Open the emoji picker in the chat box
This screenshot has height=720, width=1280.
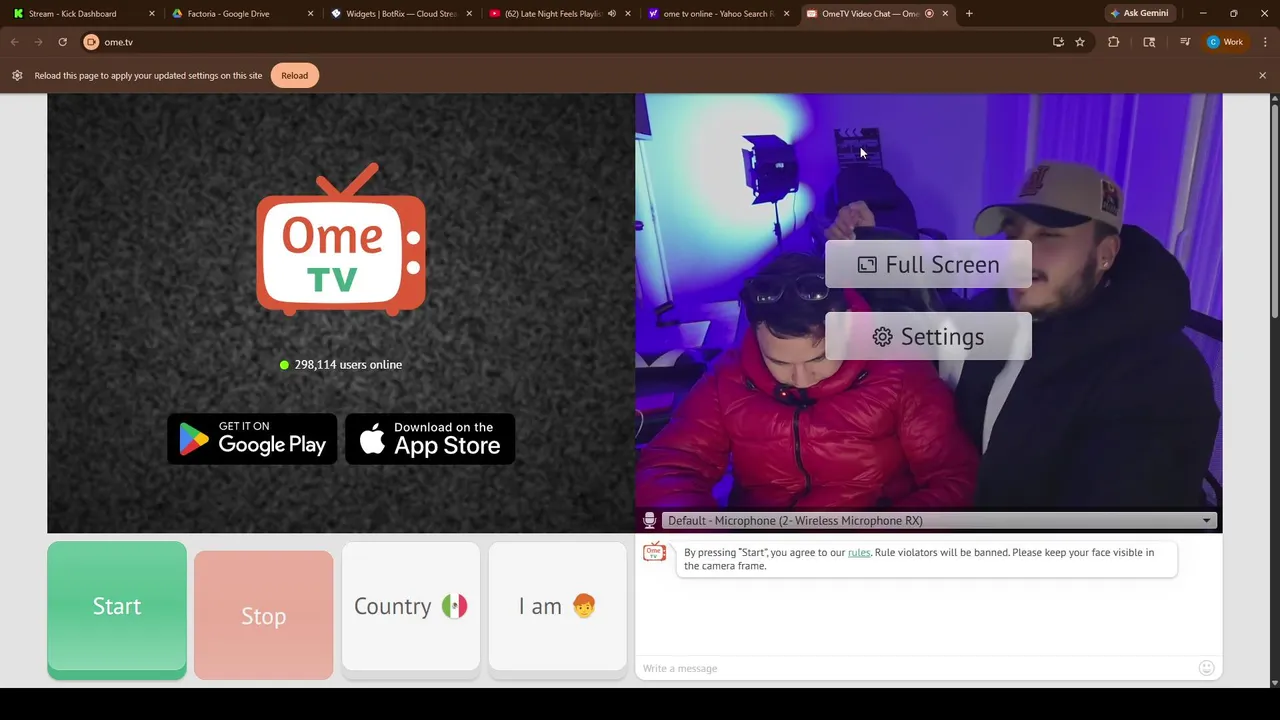point(1206,668)
